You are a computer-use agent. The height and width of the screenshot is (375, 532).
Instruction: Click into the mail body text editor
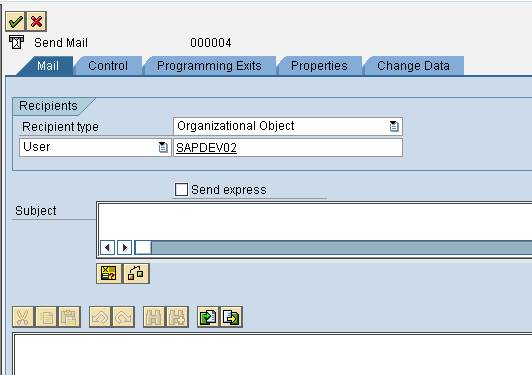(273, 355)
